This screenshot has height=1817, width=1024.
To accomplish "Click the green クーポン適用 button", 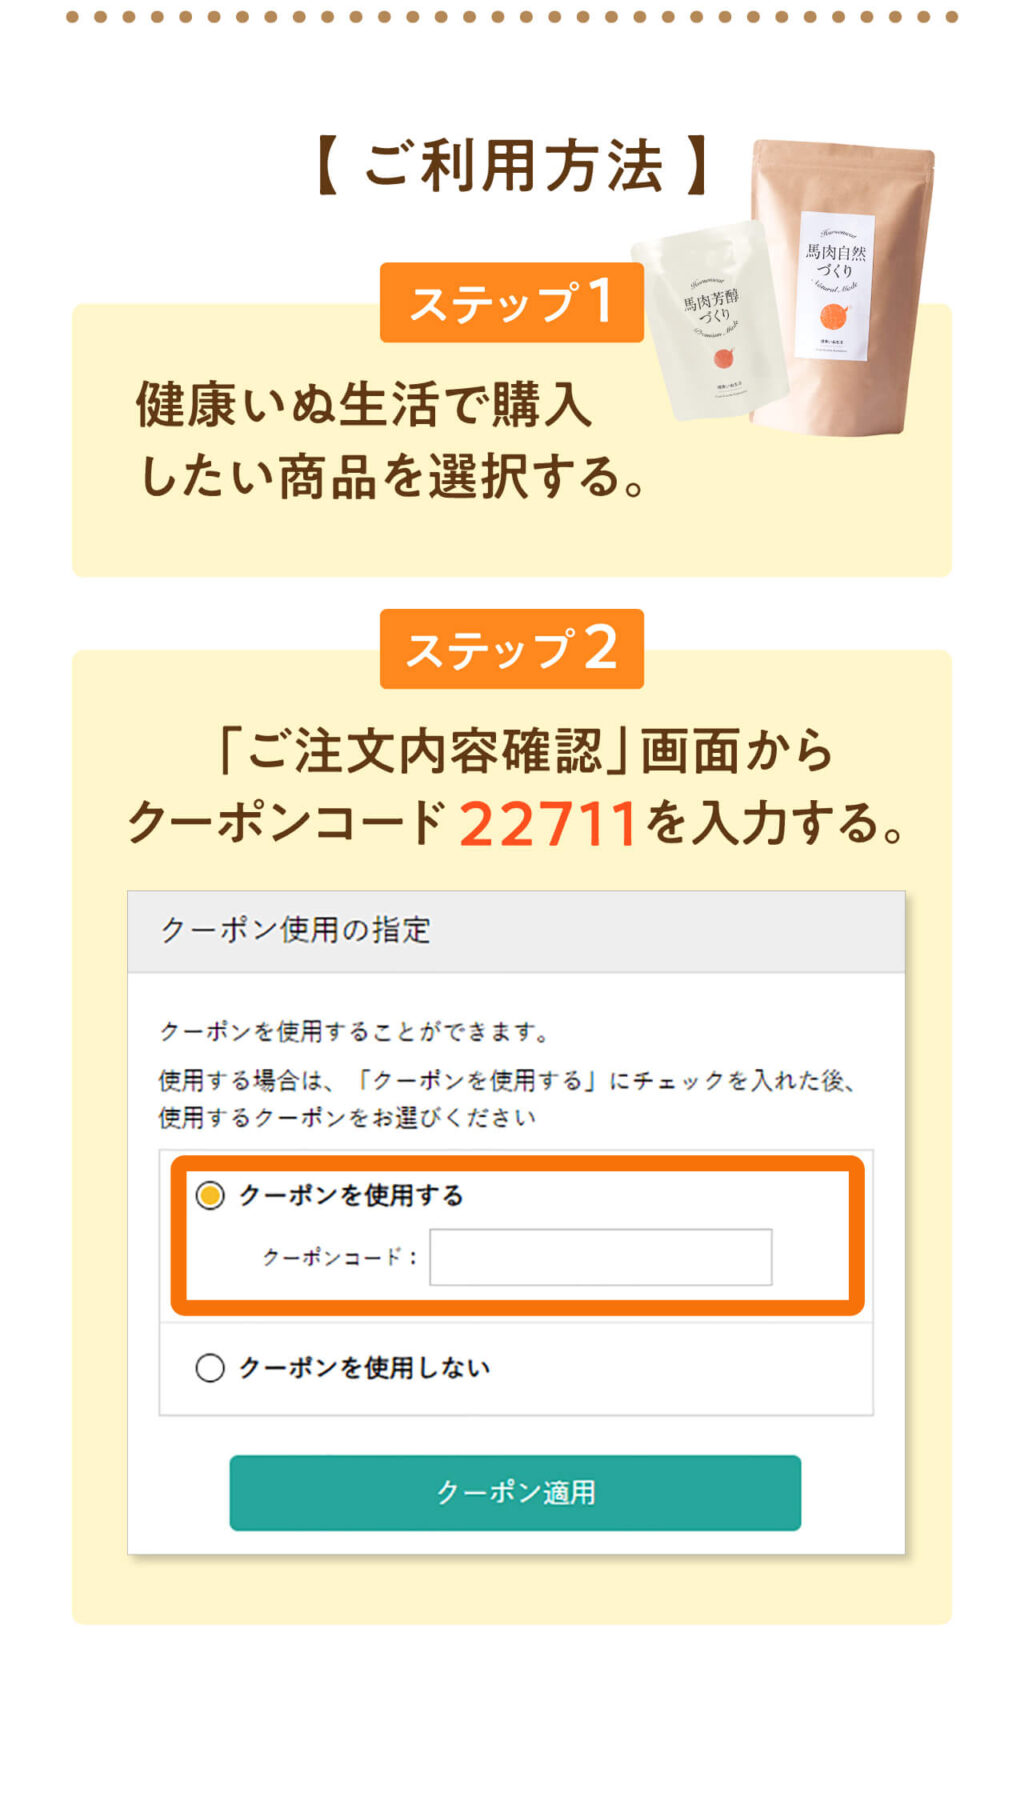I will [515, 1492].
